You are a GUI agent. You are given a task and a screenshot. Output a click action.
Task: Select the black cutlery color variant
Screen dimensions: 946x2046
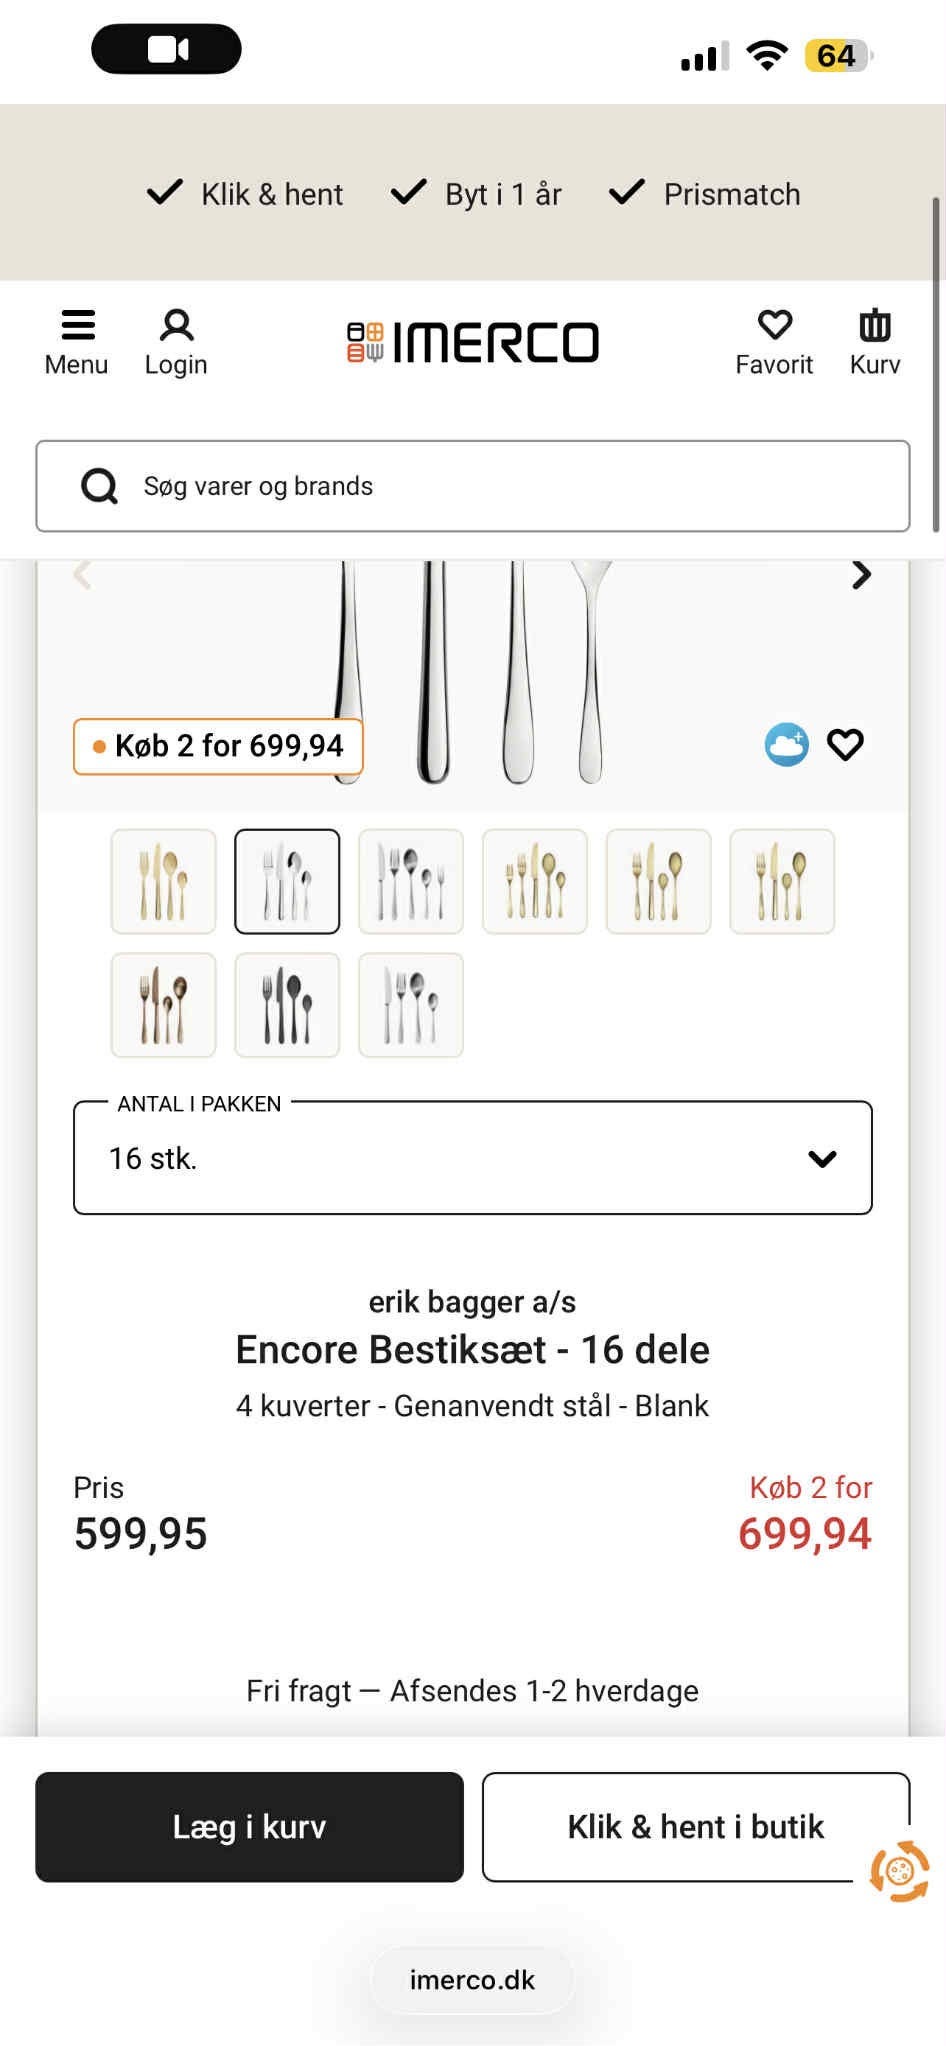(x=287, y=1005)
